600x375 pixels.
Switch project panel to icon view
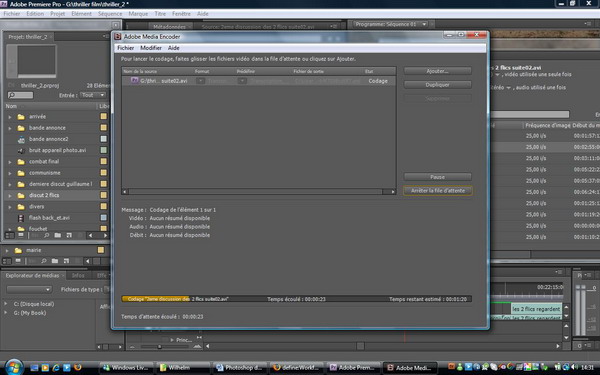pos(21,235)
